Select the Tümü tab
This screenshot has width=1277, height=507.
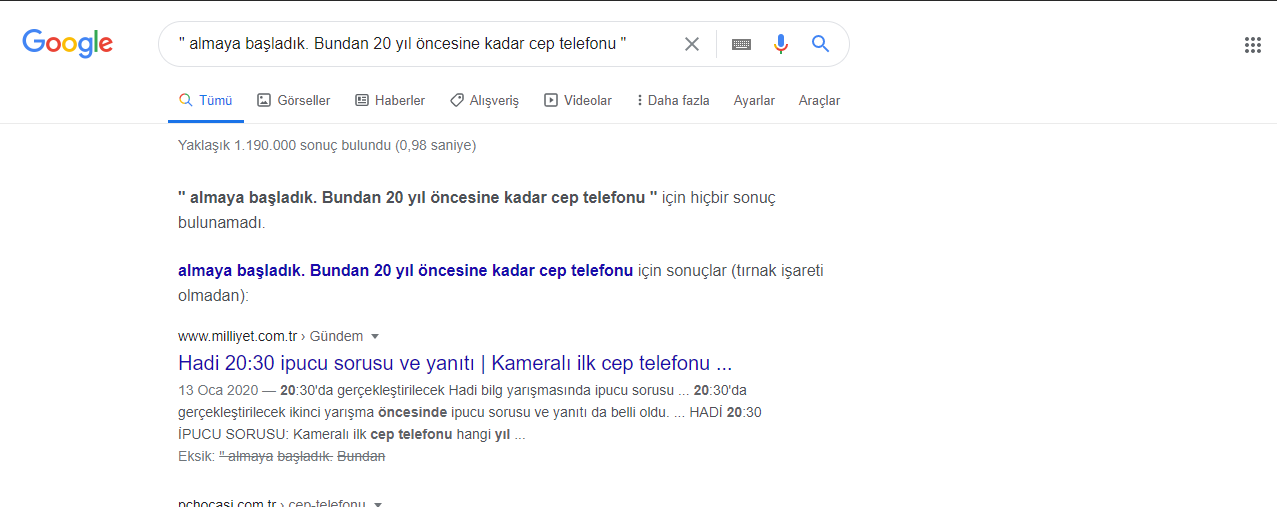(x=206, y=101)
